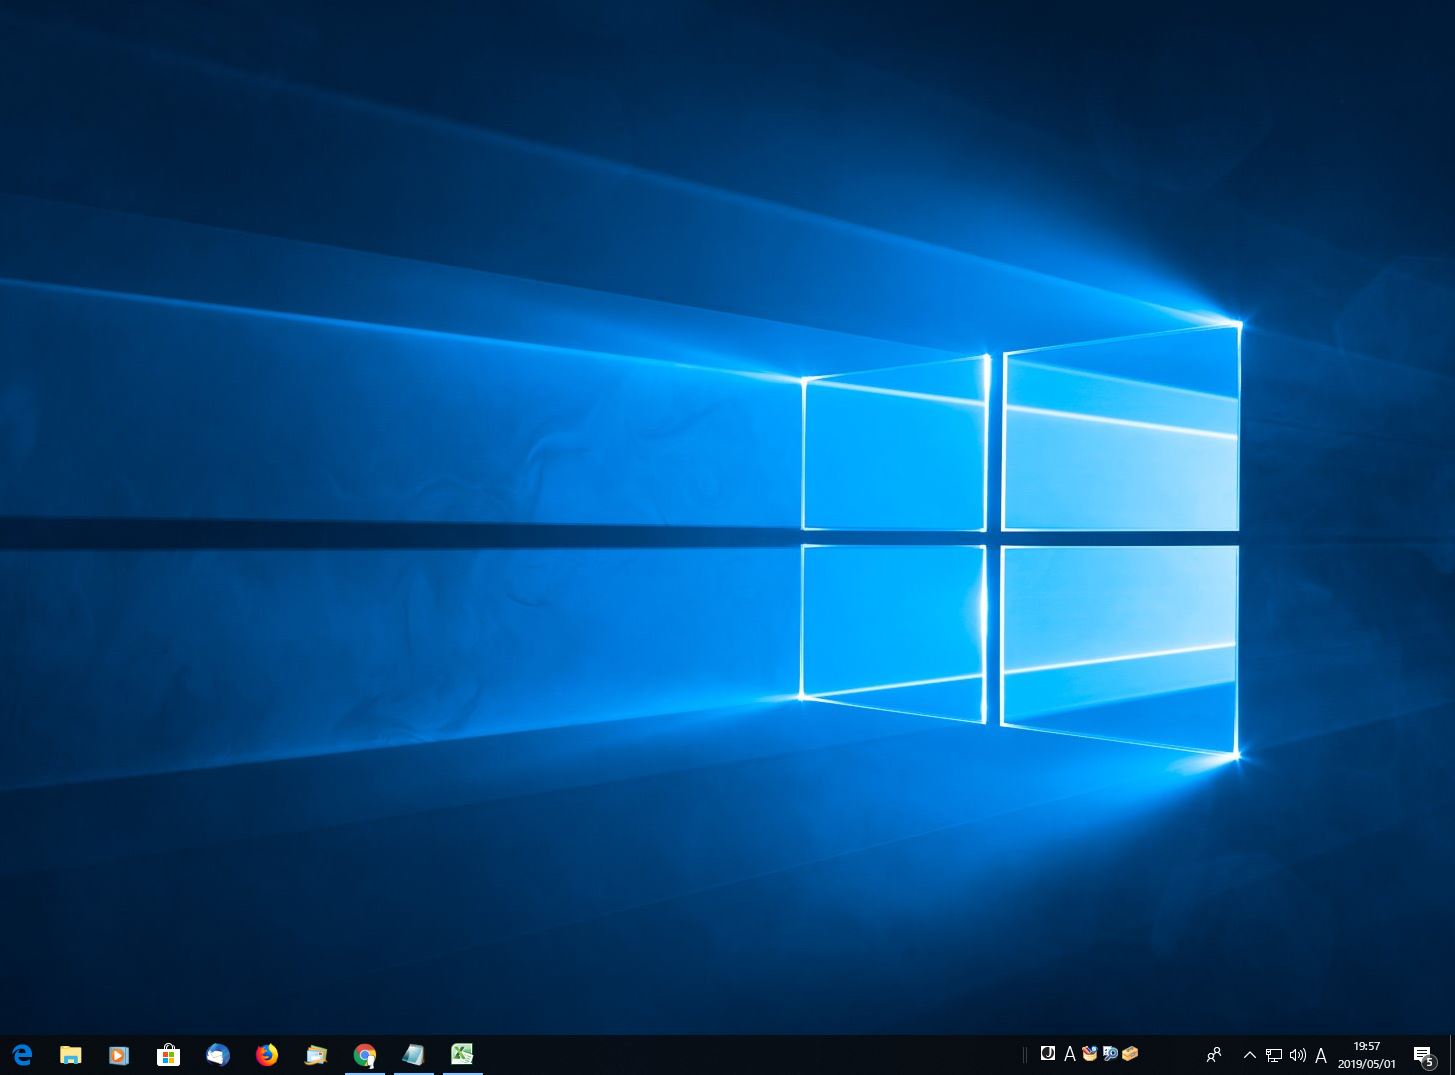
Task: Open the envelope mail app beside Firefox
Action: click(316, 1054)
